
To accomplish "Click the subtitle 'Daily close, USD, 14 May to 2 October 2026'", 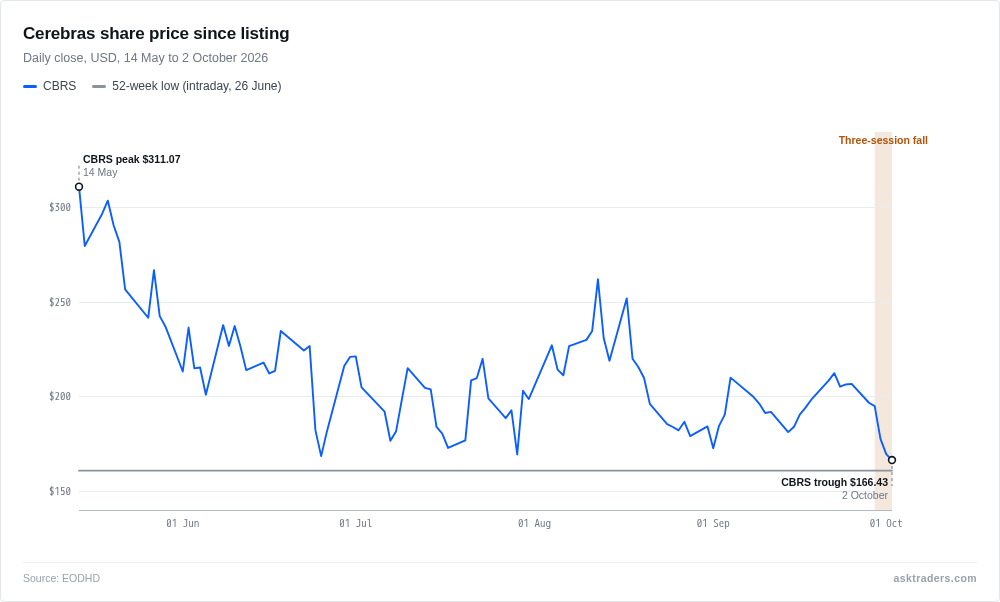I will click(x=145, y=58).
